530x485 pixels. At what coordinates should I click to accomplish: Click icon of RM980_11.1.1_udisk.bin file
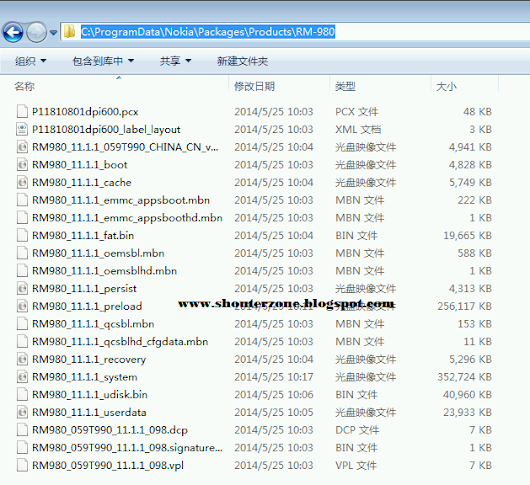pyautogui.click(x=22, y=394)
